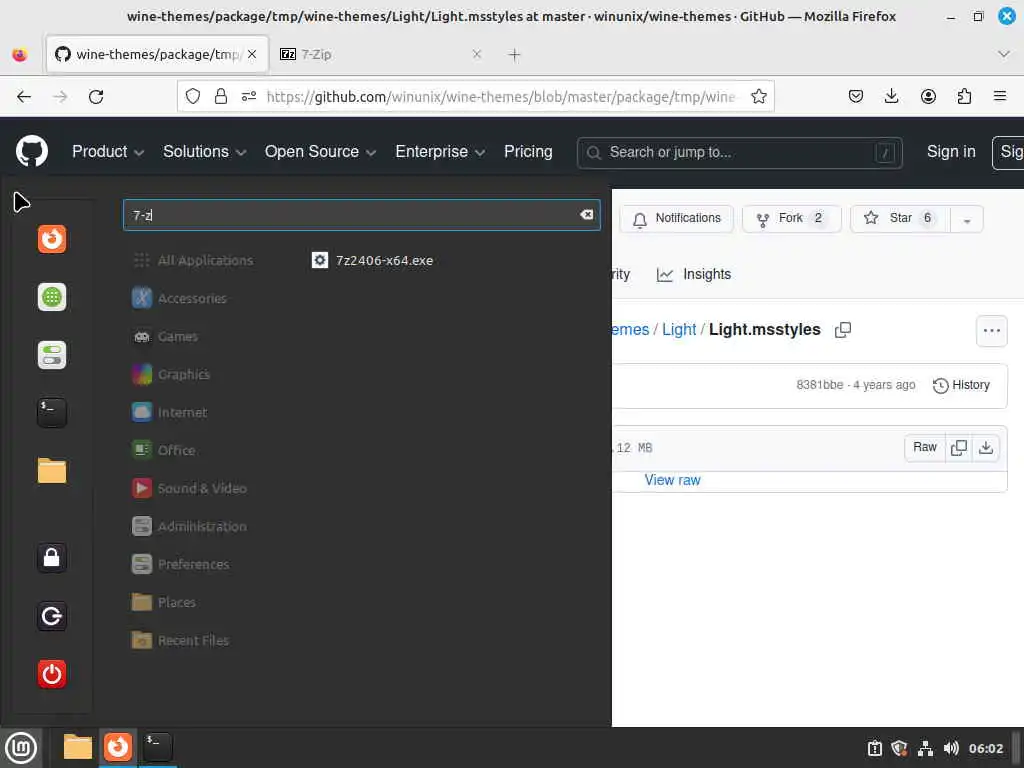Viewport: 1024px width, 768px height.
Task: Open the taskbar volume control
Action: pyautogui.click(x=951, y=748)
